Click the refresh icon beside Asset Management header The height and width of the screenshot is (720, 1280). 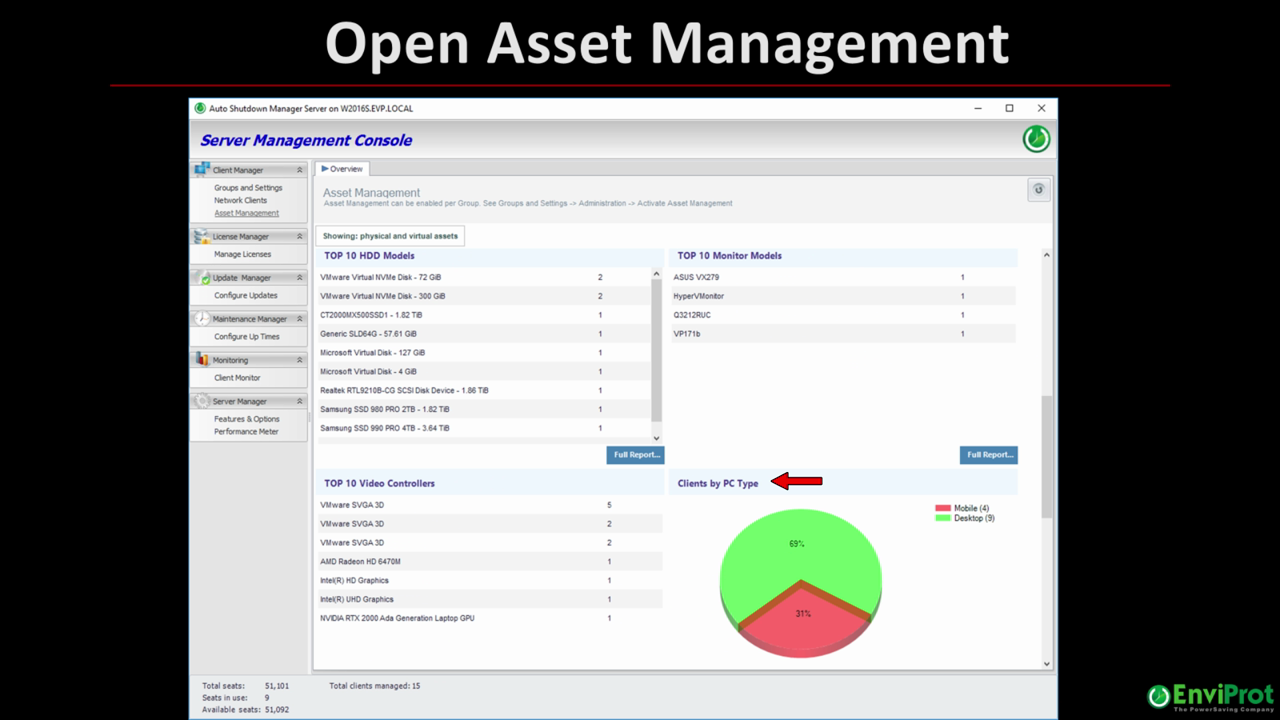[1038, 189]
